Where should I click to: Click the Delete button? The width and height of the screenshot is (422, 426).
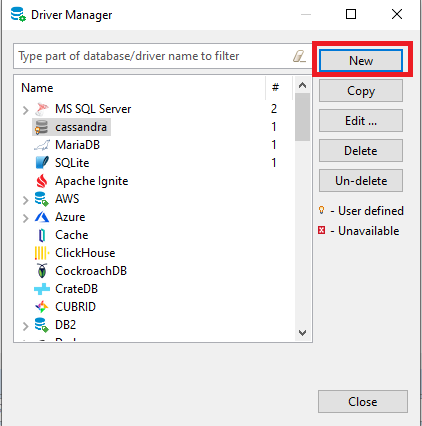(x=361, y=151)
